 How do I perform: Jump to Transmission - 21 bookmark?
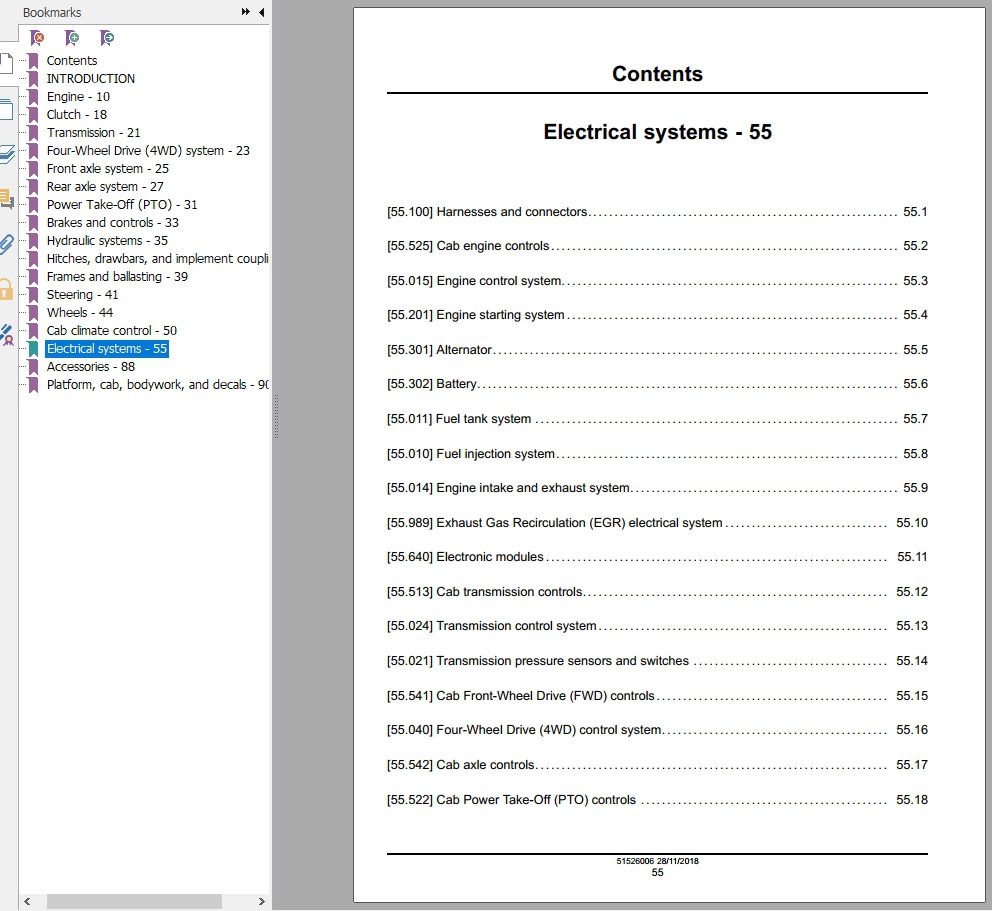[x=93, y=133]
